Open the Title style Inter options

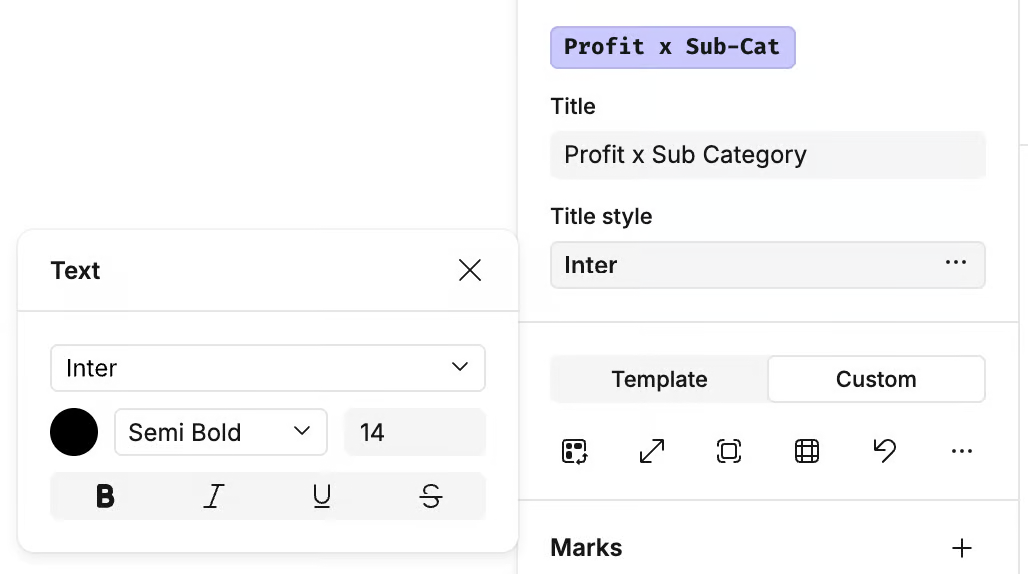point(956,264)
